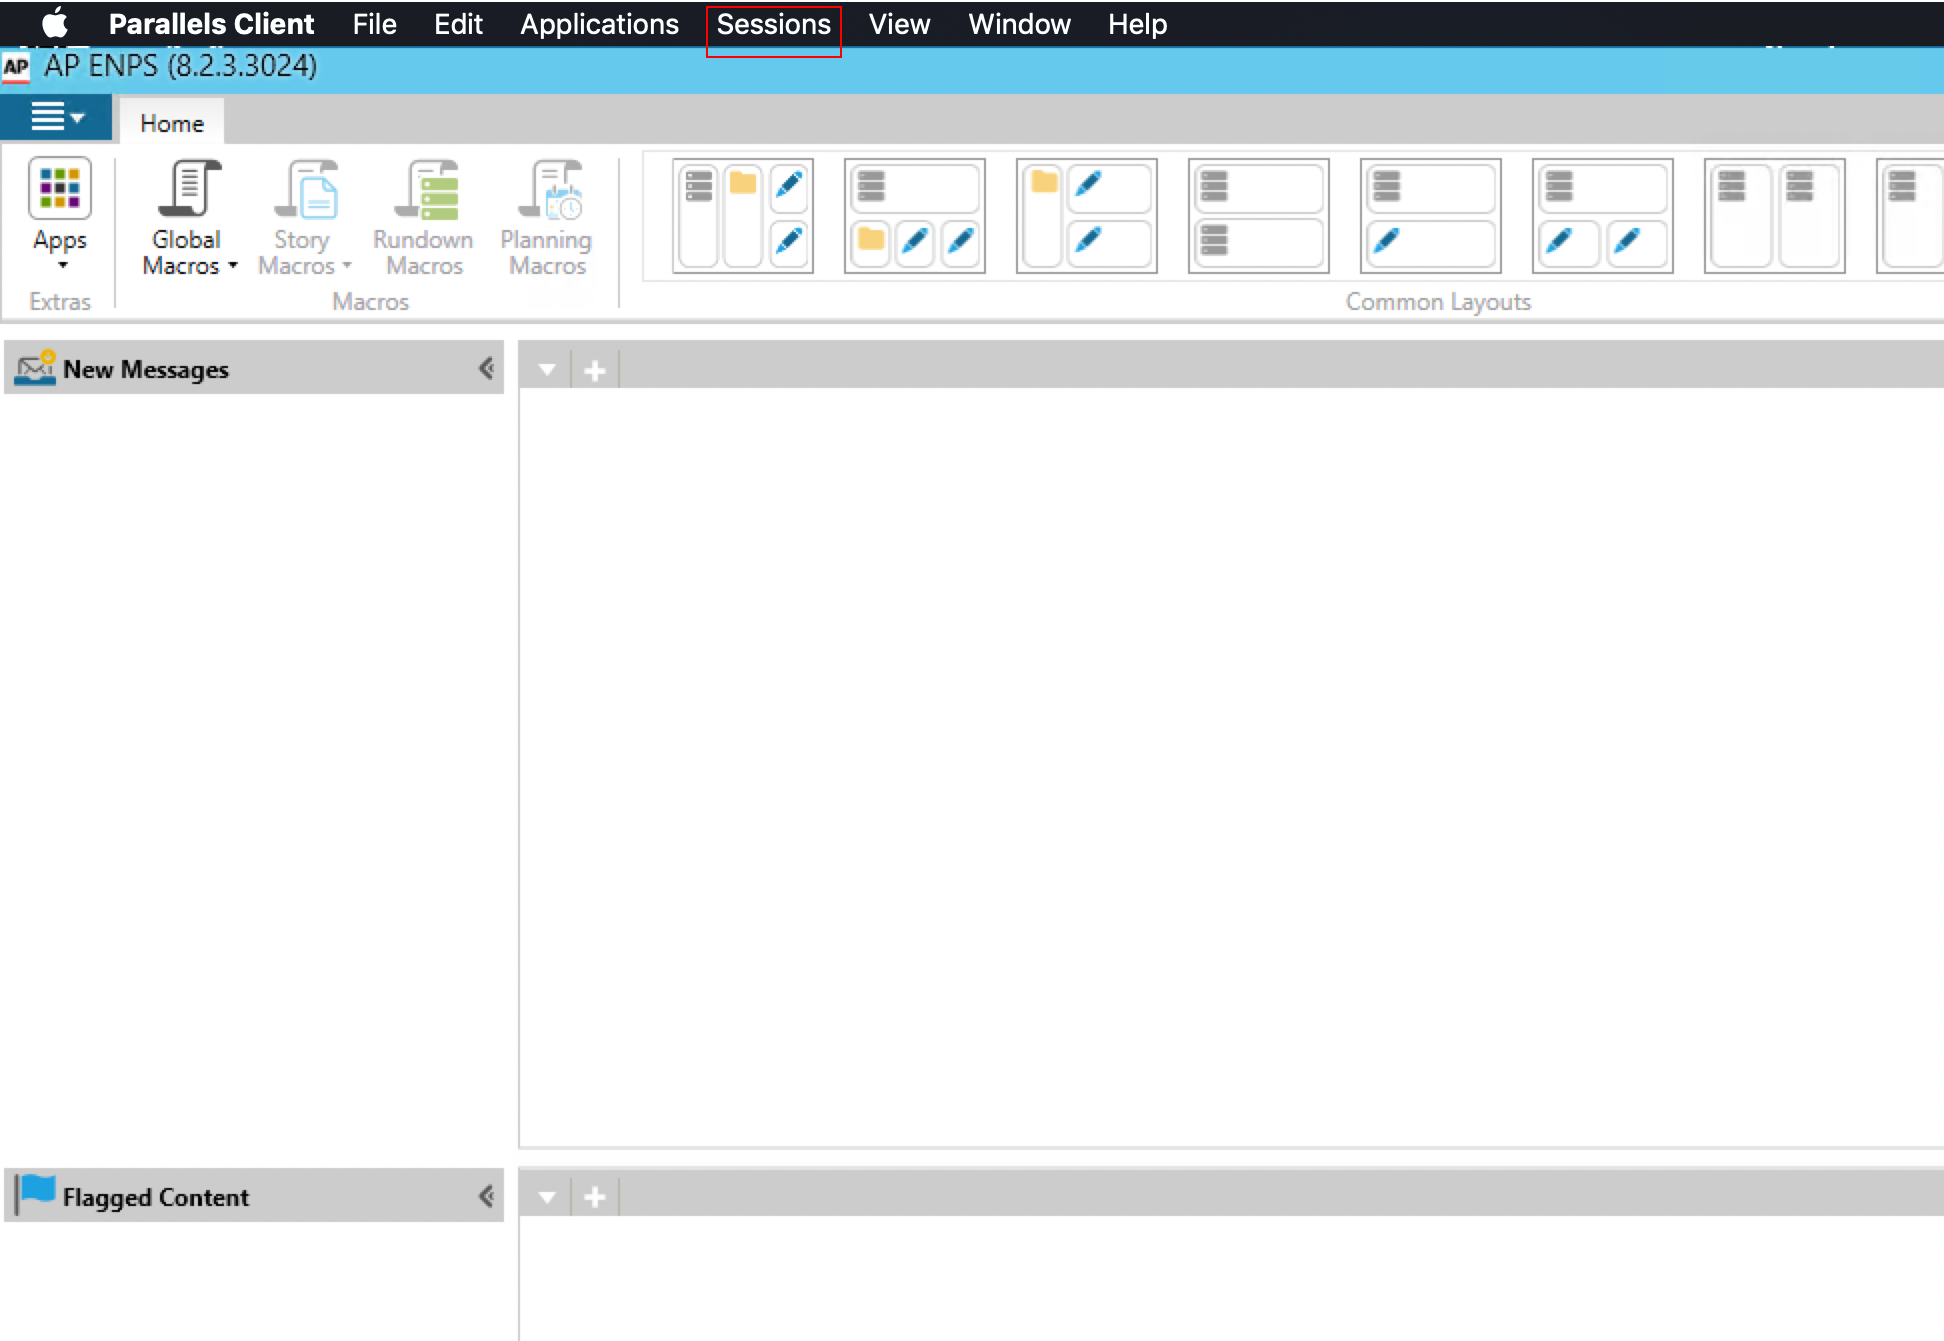The image size is (1944, 1341).
Task: Click the Extras group label
Action: coord(60,301)
